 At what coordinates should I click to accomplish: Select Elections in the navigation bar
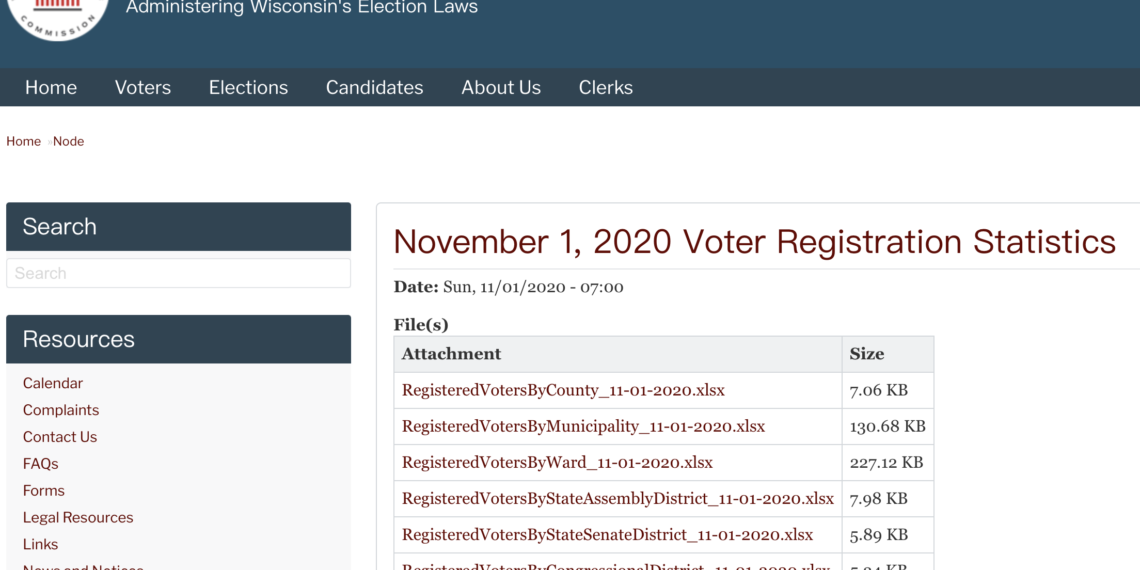(249, 88)
